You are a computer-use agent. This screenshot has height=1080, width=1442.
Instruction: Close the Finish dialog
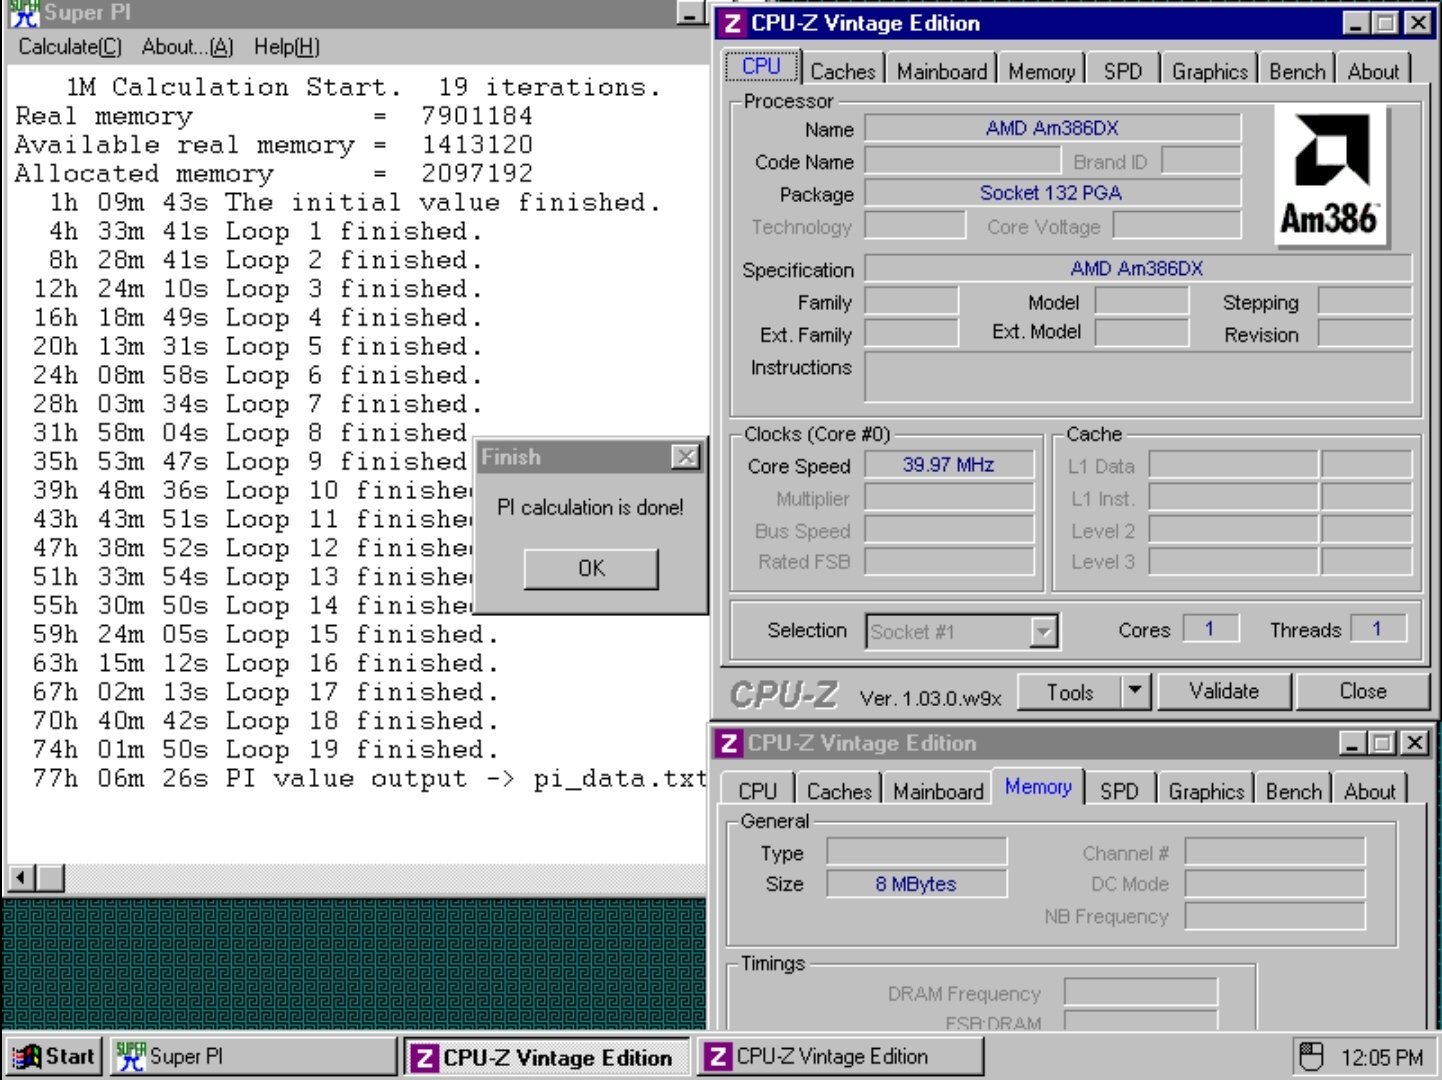685,457
